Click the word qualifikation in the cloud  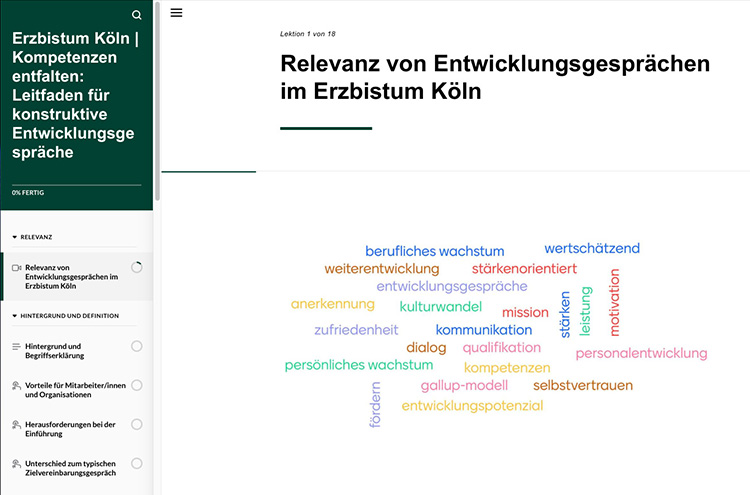501,348
